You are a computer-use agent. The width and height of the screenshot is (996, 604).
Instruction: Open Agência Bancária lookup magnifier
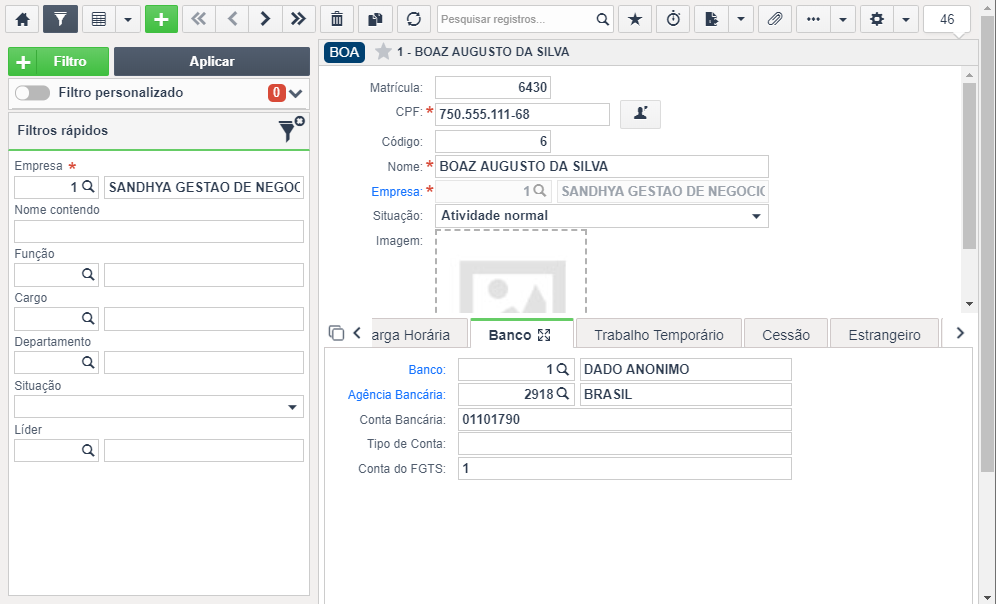click(x=563, y=394)
